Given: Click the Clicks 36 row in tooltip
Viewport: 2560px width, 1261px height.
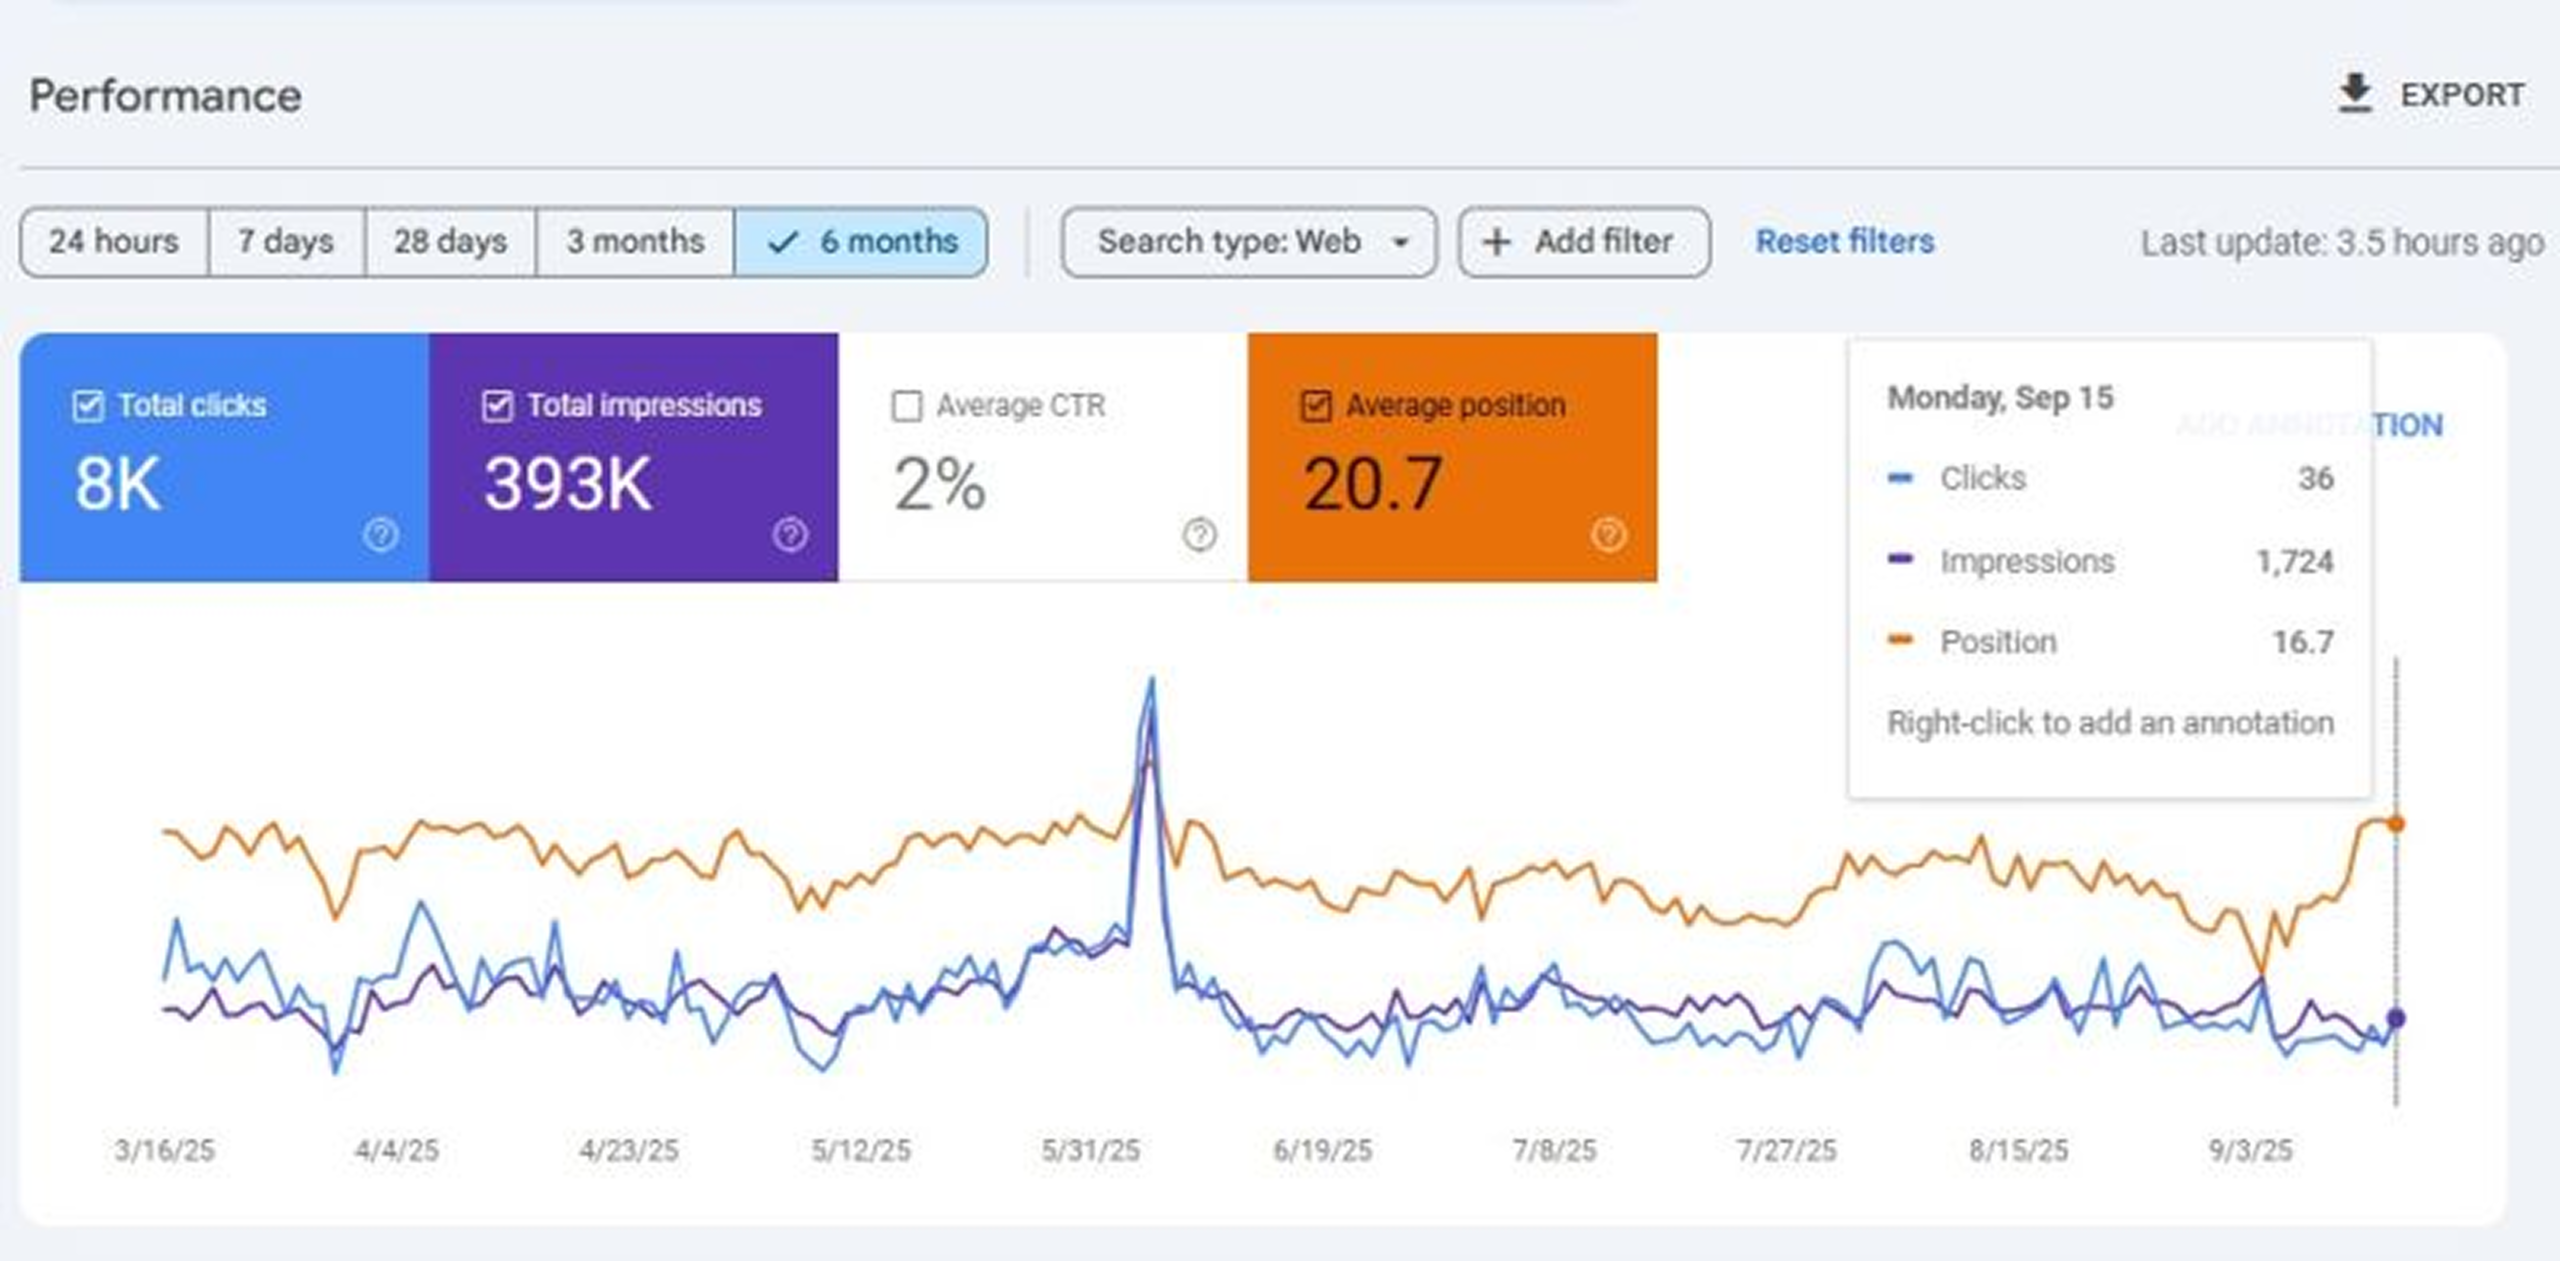Looking at the screenshot, I should coord(2110,478).
